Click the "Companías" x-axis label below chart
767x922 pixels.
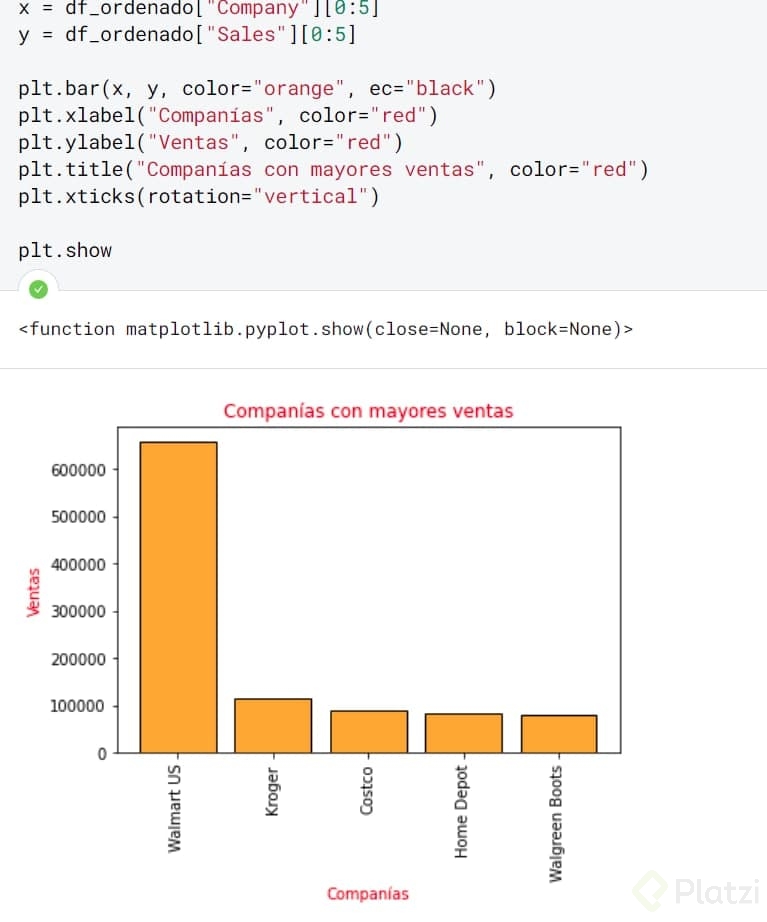pyautogui.click(x=367, y=894)
